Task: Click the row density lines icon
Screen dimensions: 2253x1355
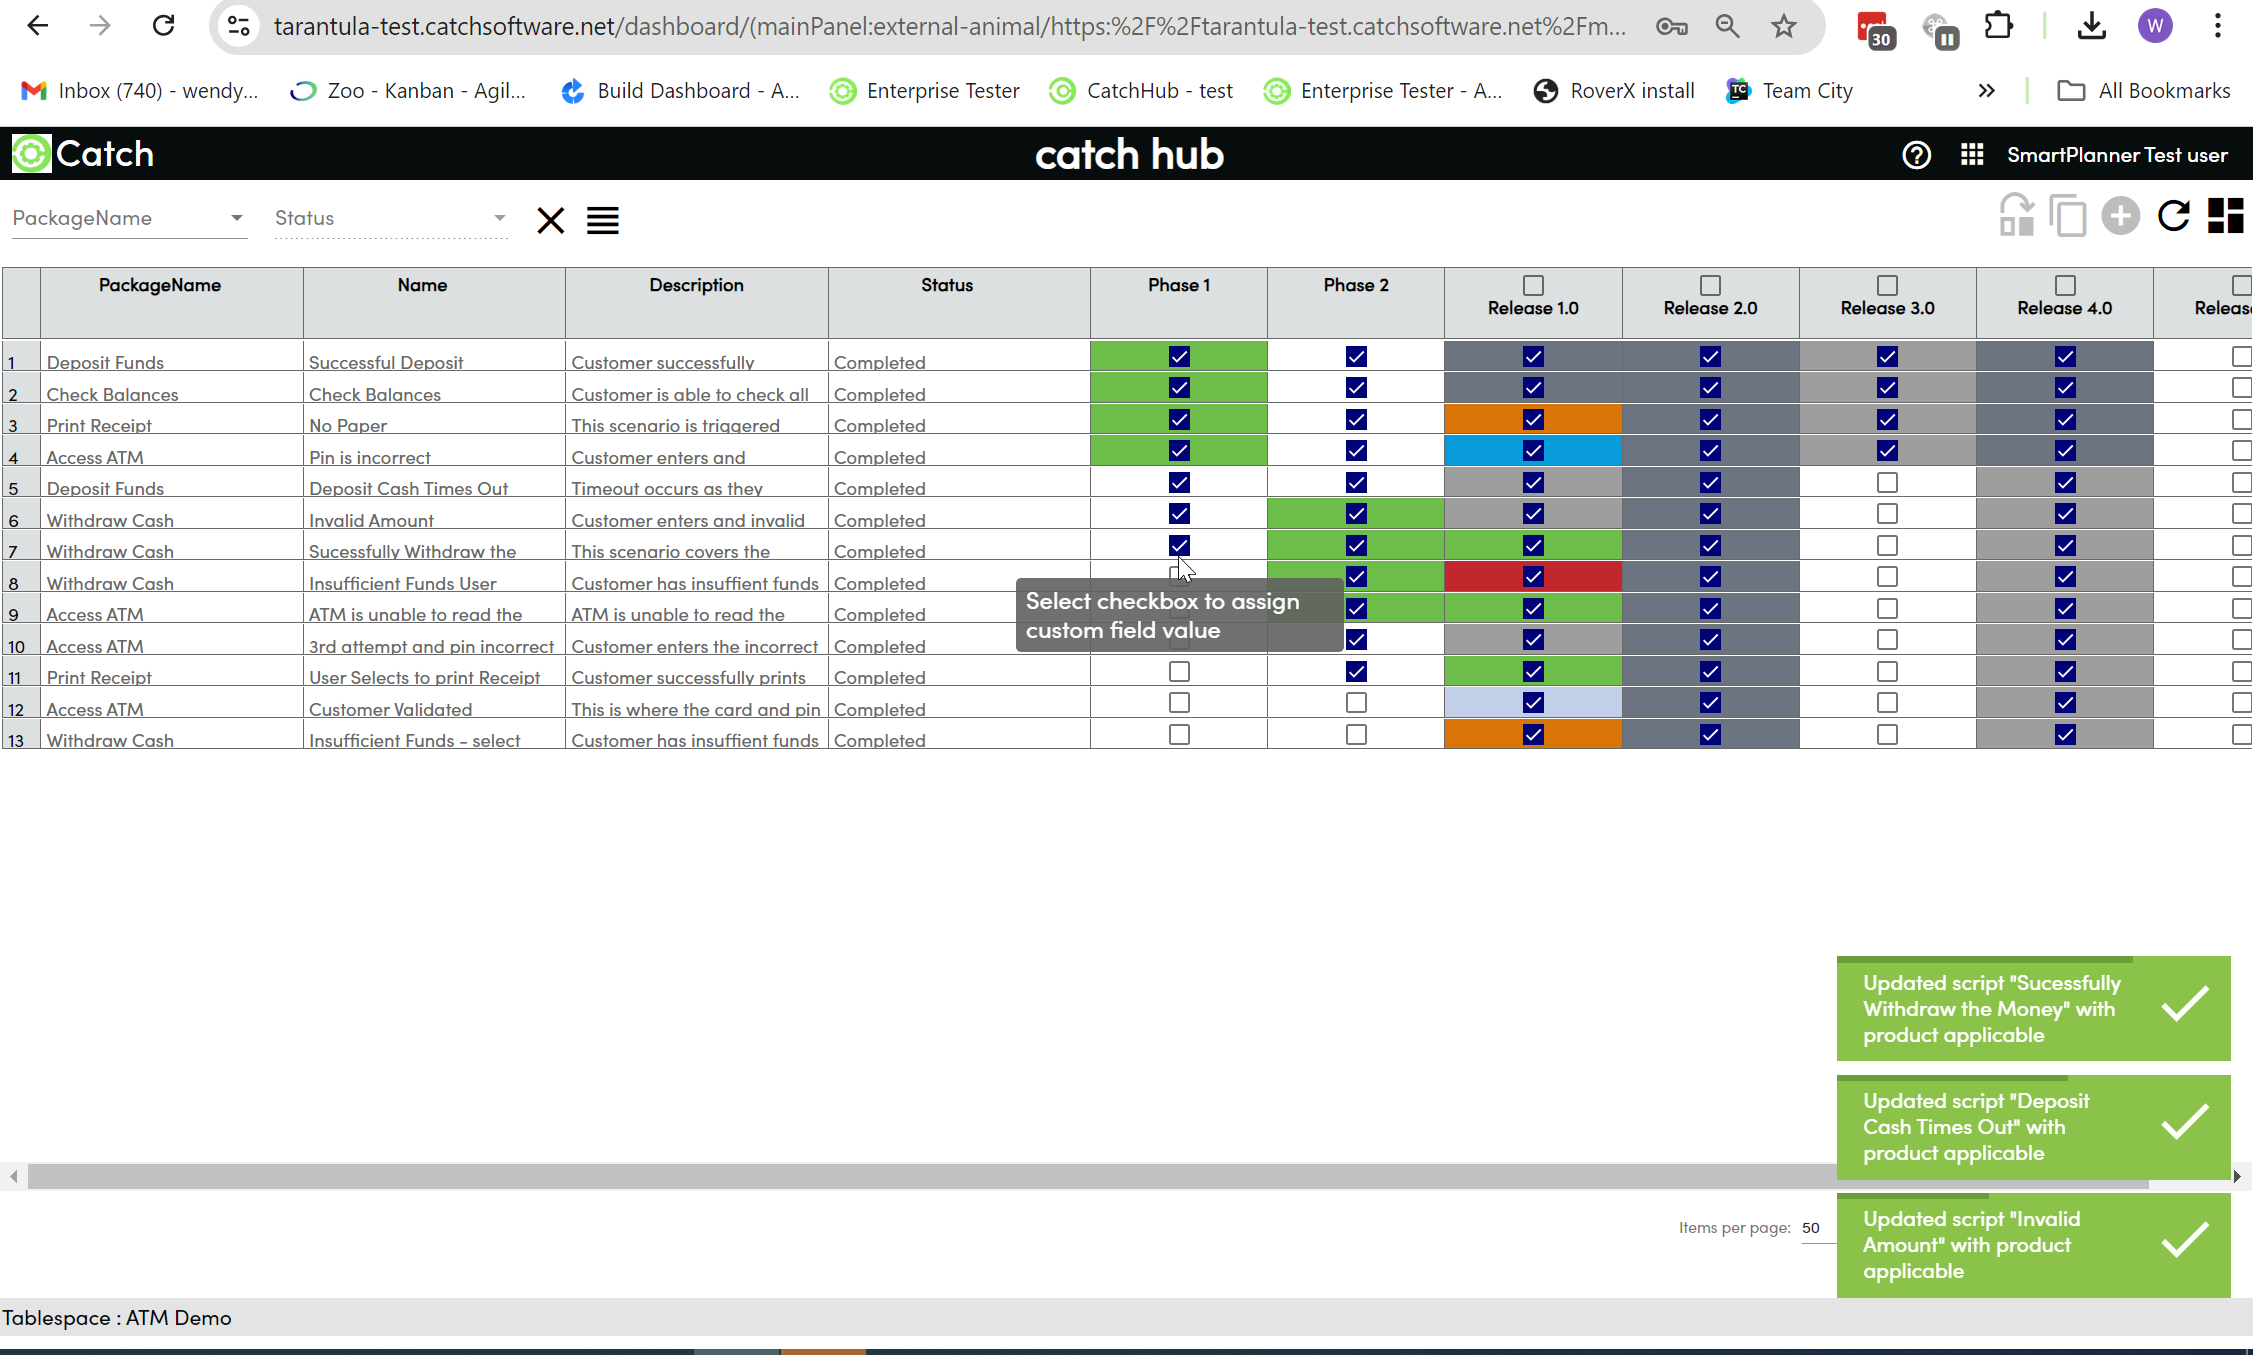Action: click(x=602, y=220)
